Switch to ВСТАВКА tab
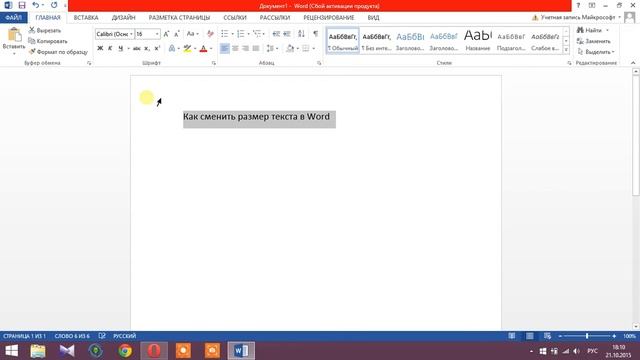Image resolution: width=640 pixels, height=360 pixels. pyautogui.click(x=86, y=18)
